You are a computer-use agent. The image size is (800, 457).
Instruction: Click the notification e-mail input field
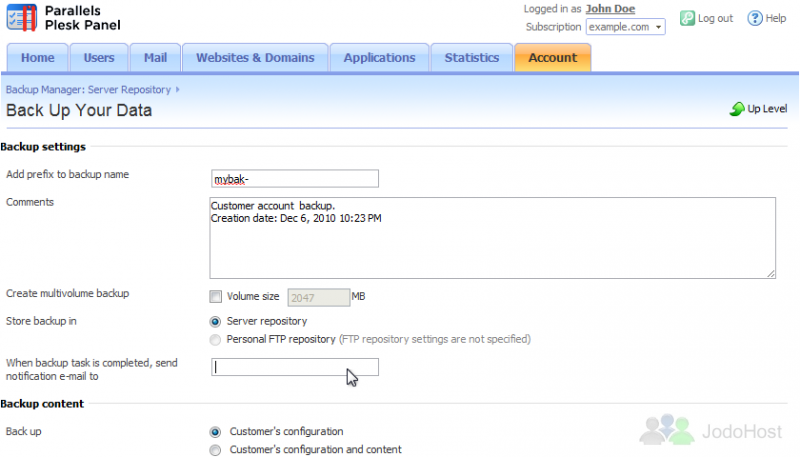point(295,367)
